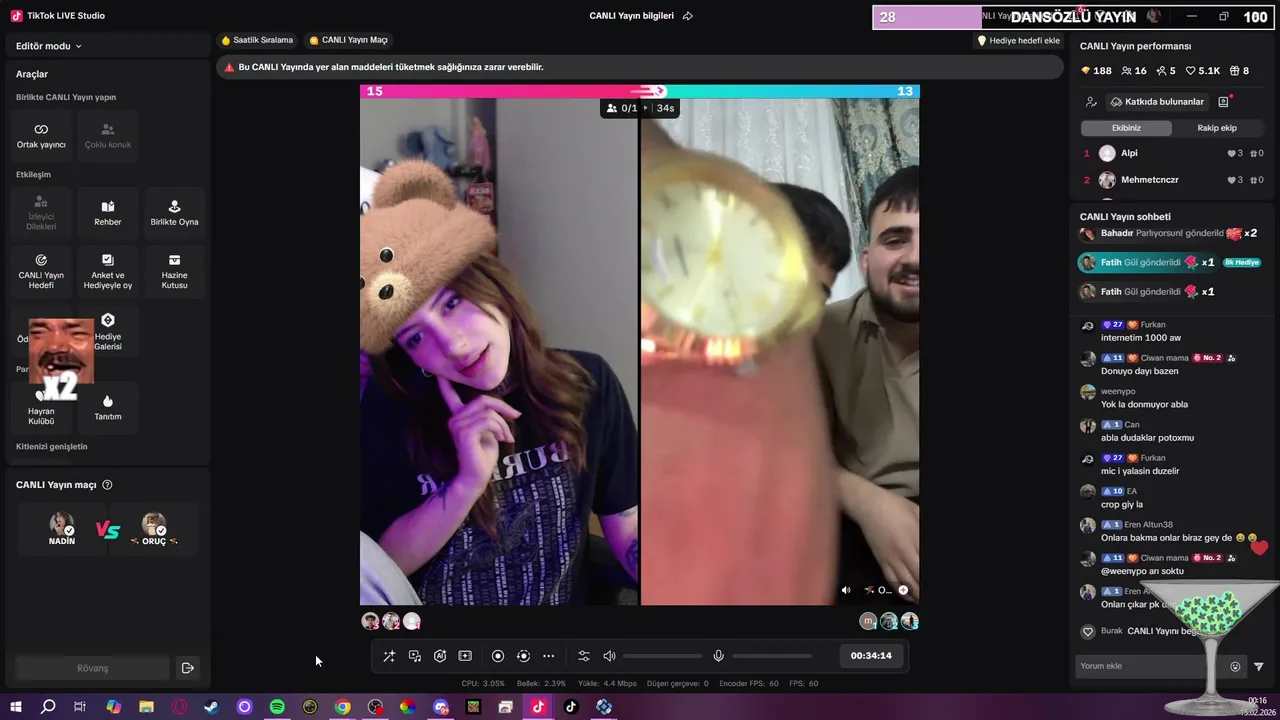The width and height of the screenshot is (1280, 720).
Task: Click the help icon beside CANLI Yayın maçı
Action: click(x=107, y=485)
